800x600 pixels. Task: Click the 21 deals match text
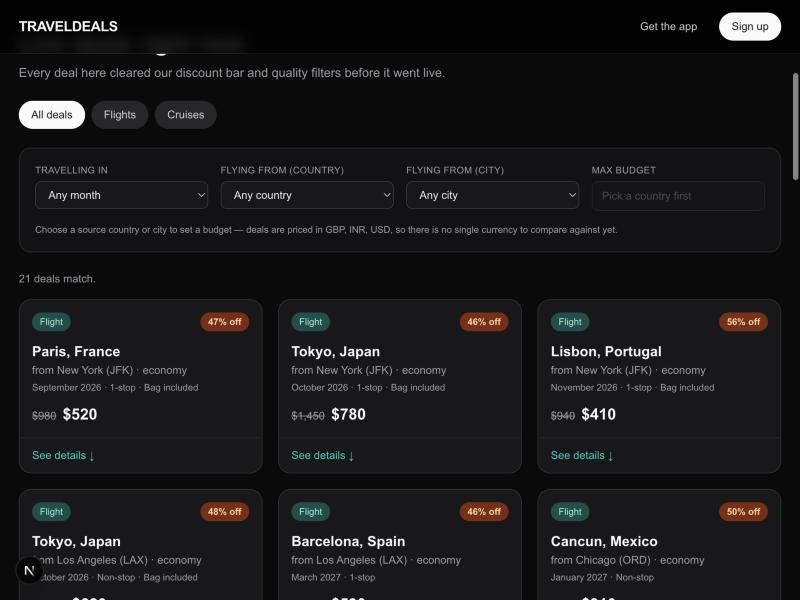tap(57, 279)
